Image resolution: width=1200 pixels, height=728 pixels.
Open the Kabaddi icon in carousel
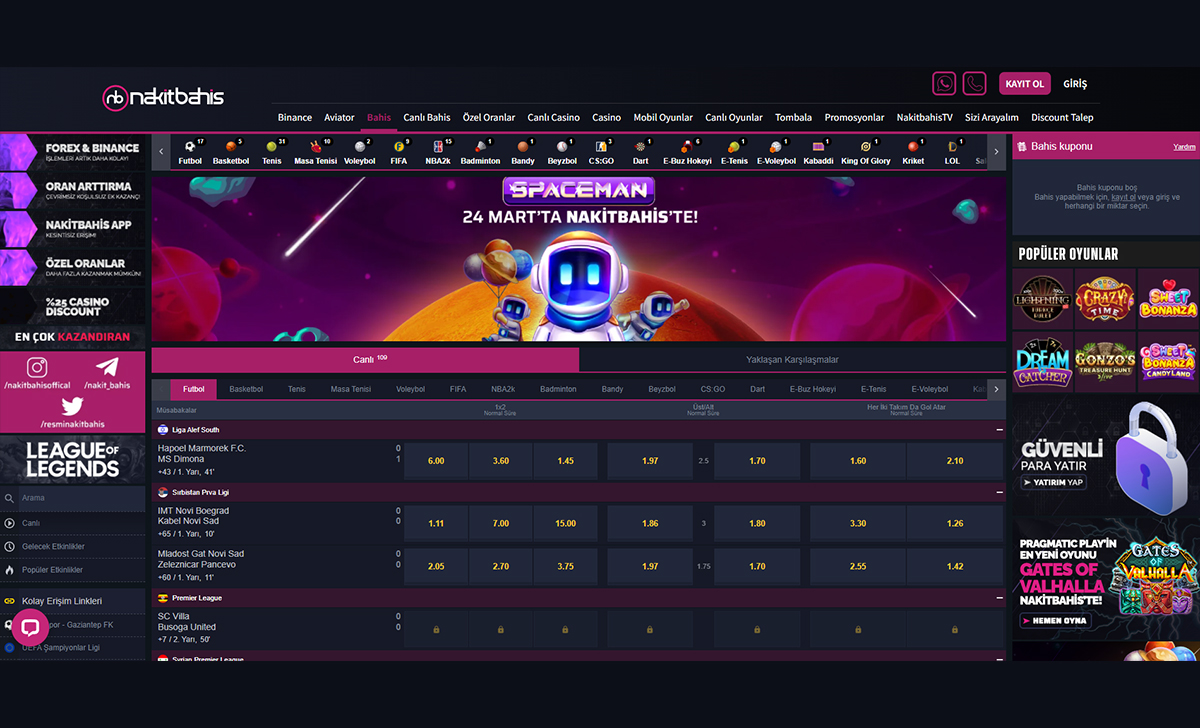point(818,152)
